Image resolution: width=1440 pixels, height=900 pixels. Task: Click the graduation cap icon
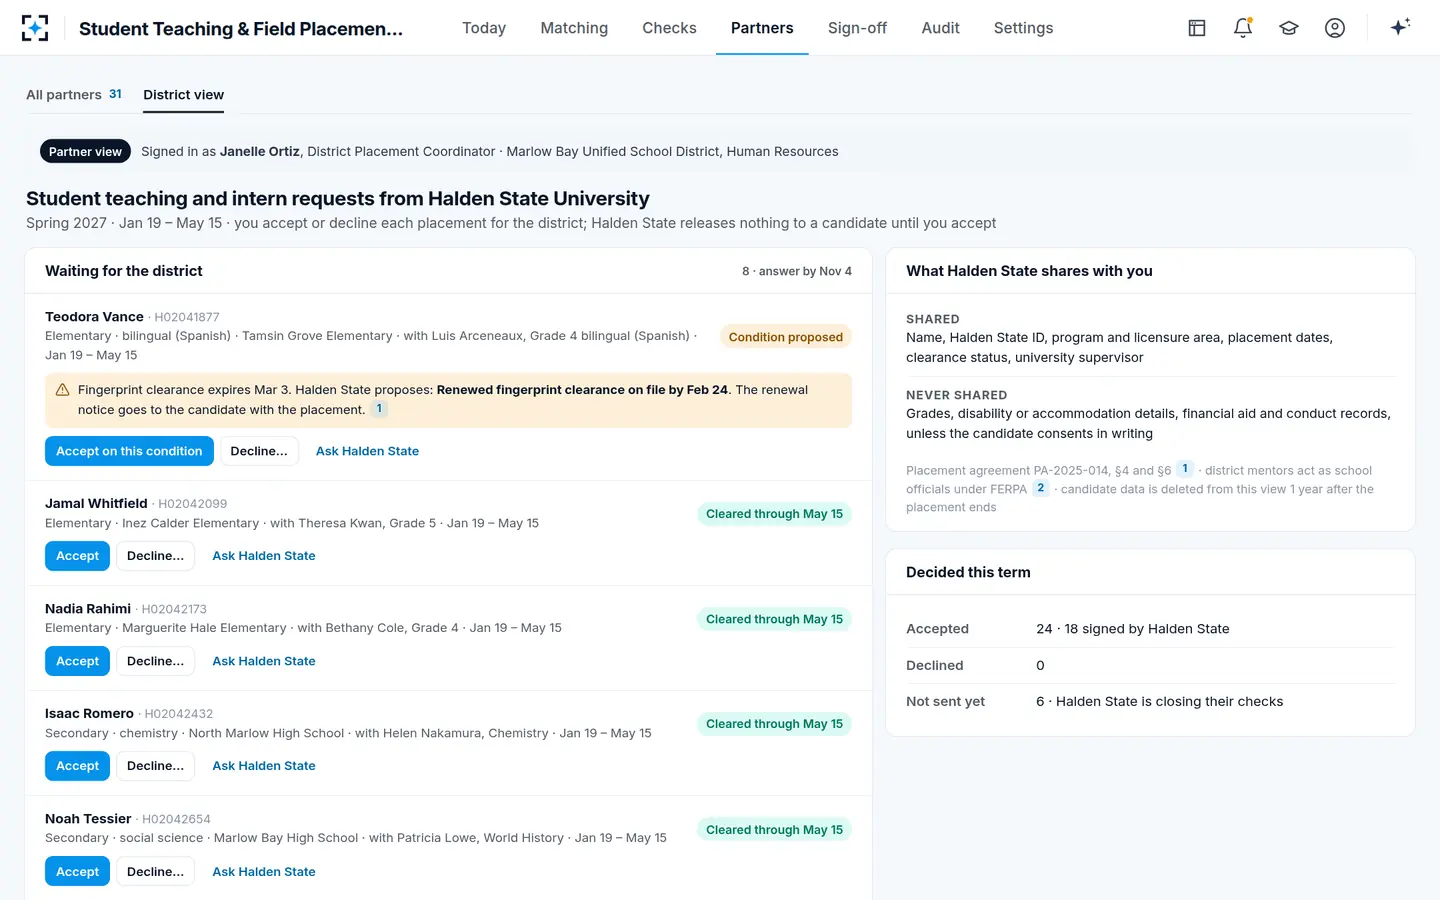click(x=1289, y=28)
